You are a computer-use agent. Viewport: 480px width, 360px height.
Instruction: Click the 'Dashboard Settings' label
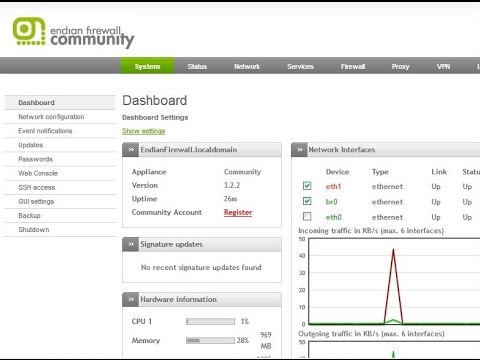click(x=155, y=117)
